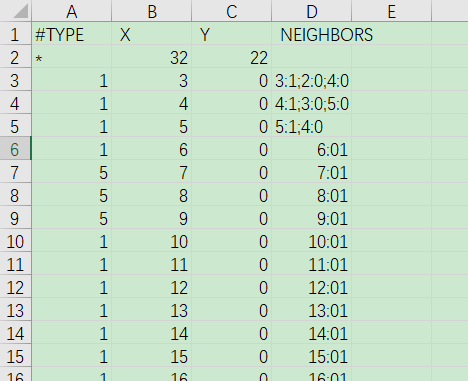The width and height of the screenshot is (468, 381).
Task: Select row 15 header
Action: tap(15, 356)
